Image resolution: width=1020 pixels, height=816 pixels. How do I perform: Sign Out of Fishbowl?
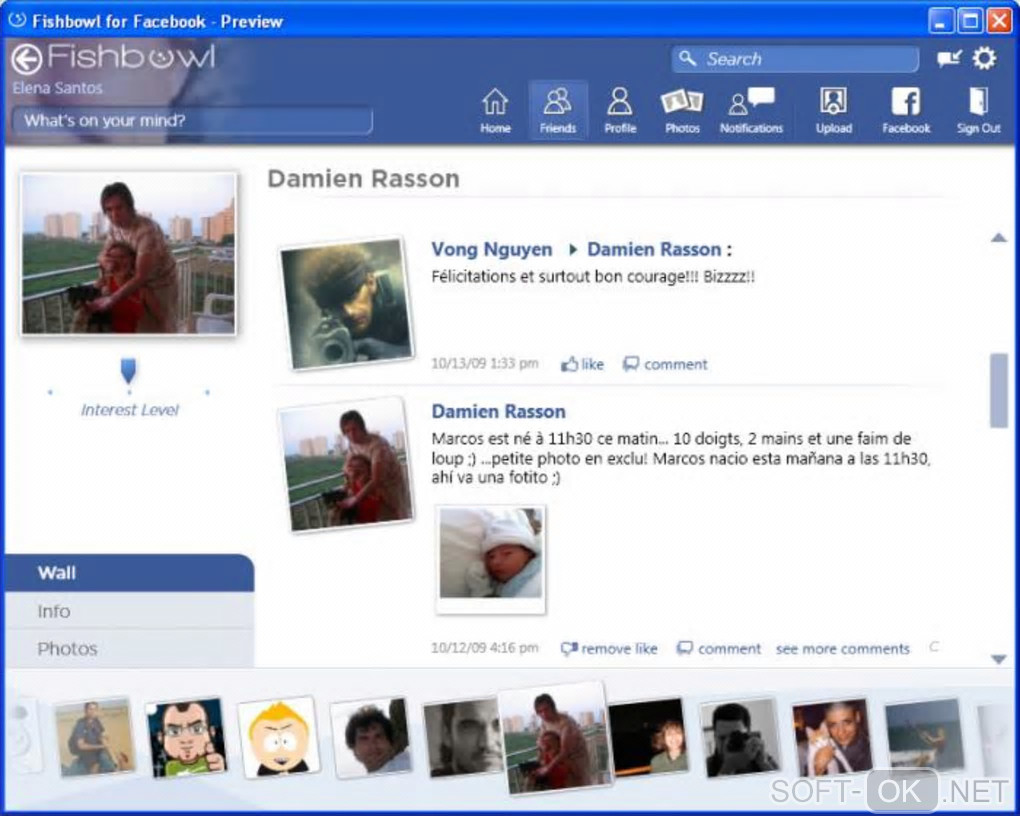pos(978,111)
